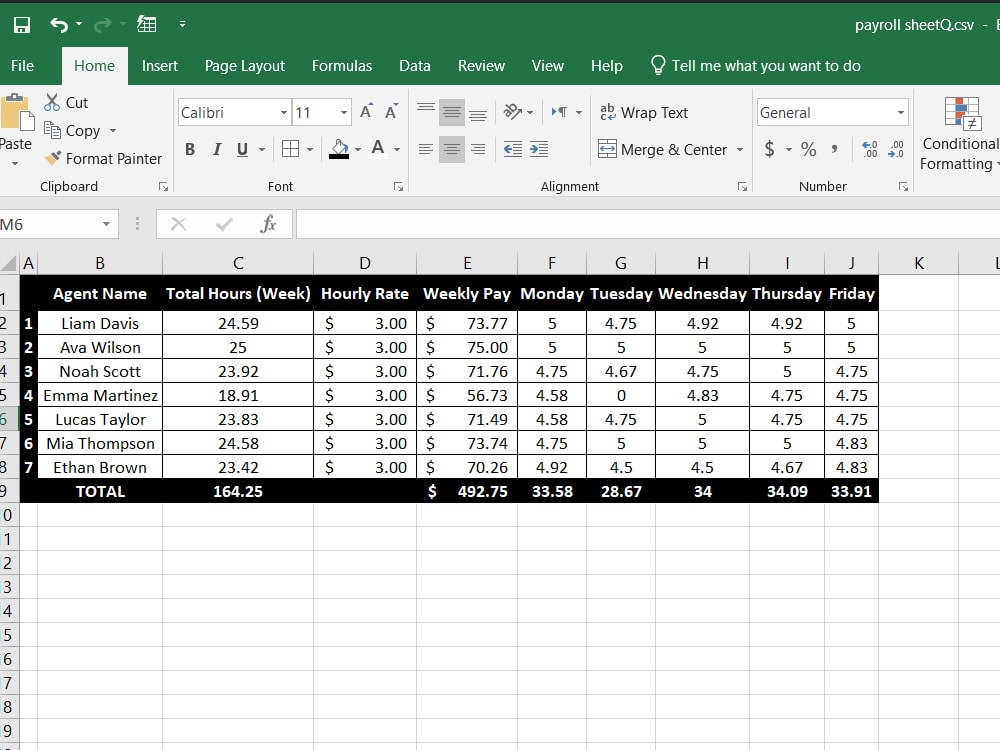Open the Borders options dropdown arrow
This screenshot has height=750, width=1000.
(x=310, y=150)
